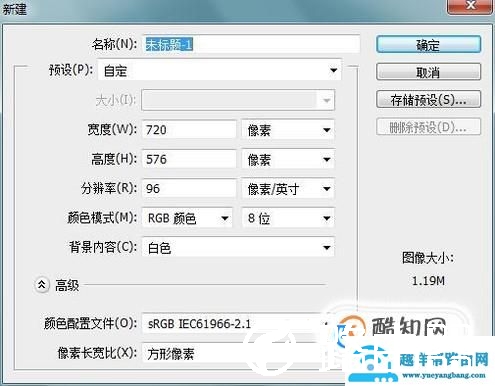Viewport: 495px width, 386px height.
Task: Click the 高度 field with 576
Action: click(189, 159)
